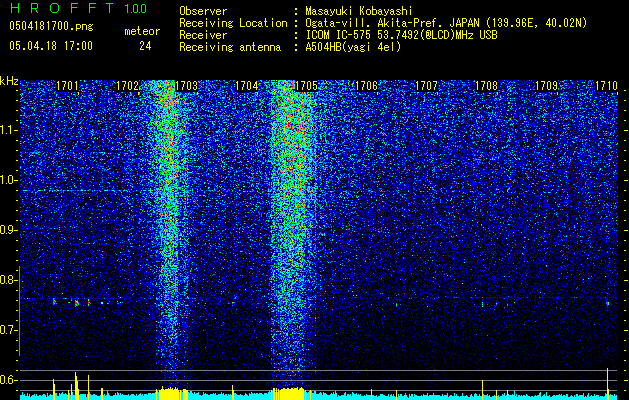Click the 0.6 kHz axis label
Viewport: 629px width, 400px height.
click(x=9, y=380)
